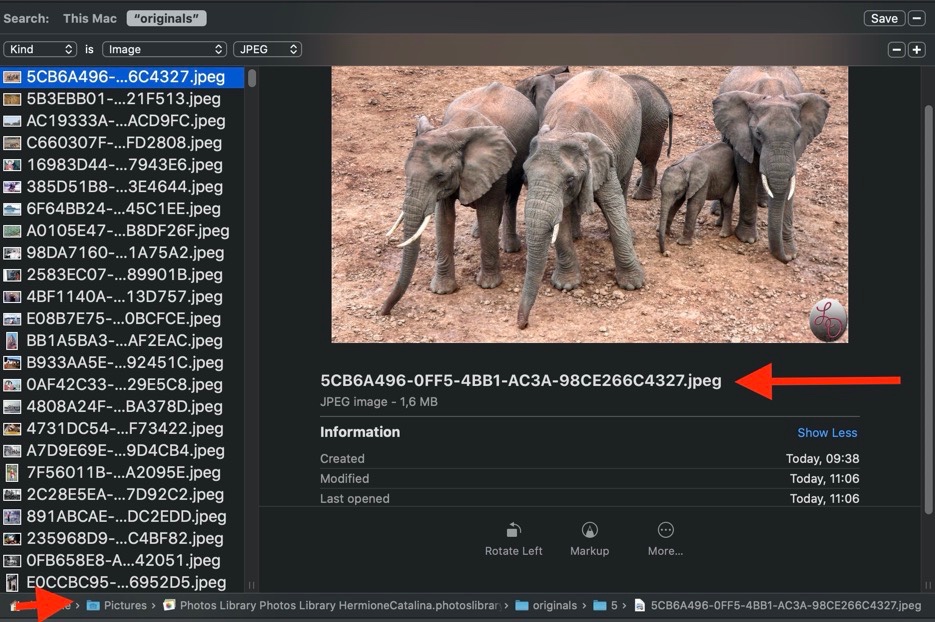Screen dimensions: 935x622
Task: Open the More actions icon
Action: pos(665,531)
